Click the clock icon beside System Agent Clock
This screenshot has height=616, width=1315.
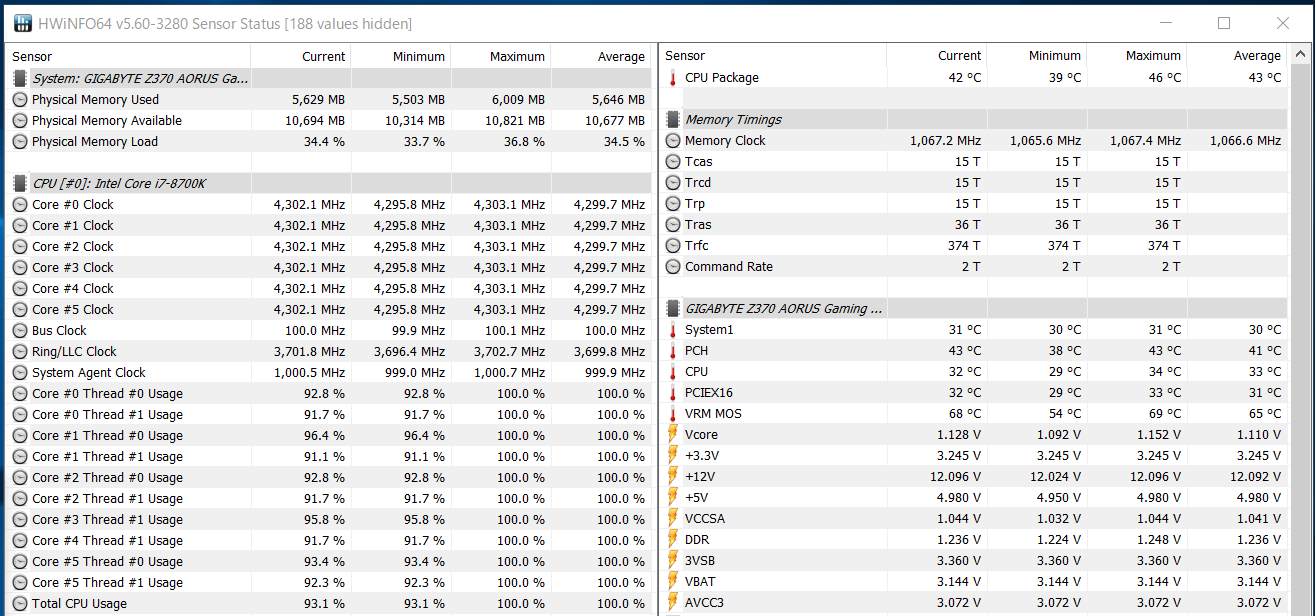tap(20, 373)
